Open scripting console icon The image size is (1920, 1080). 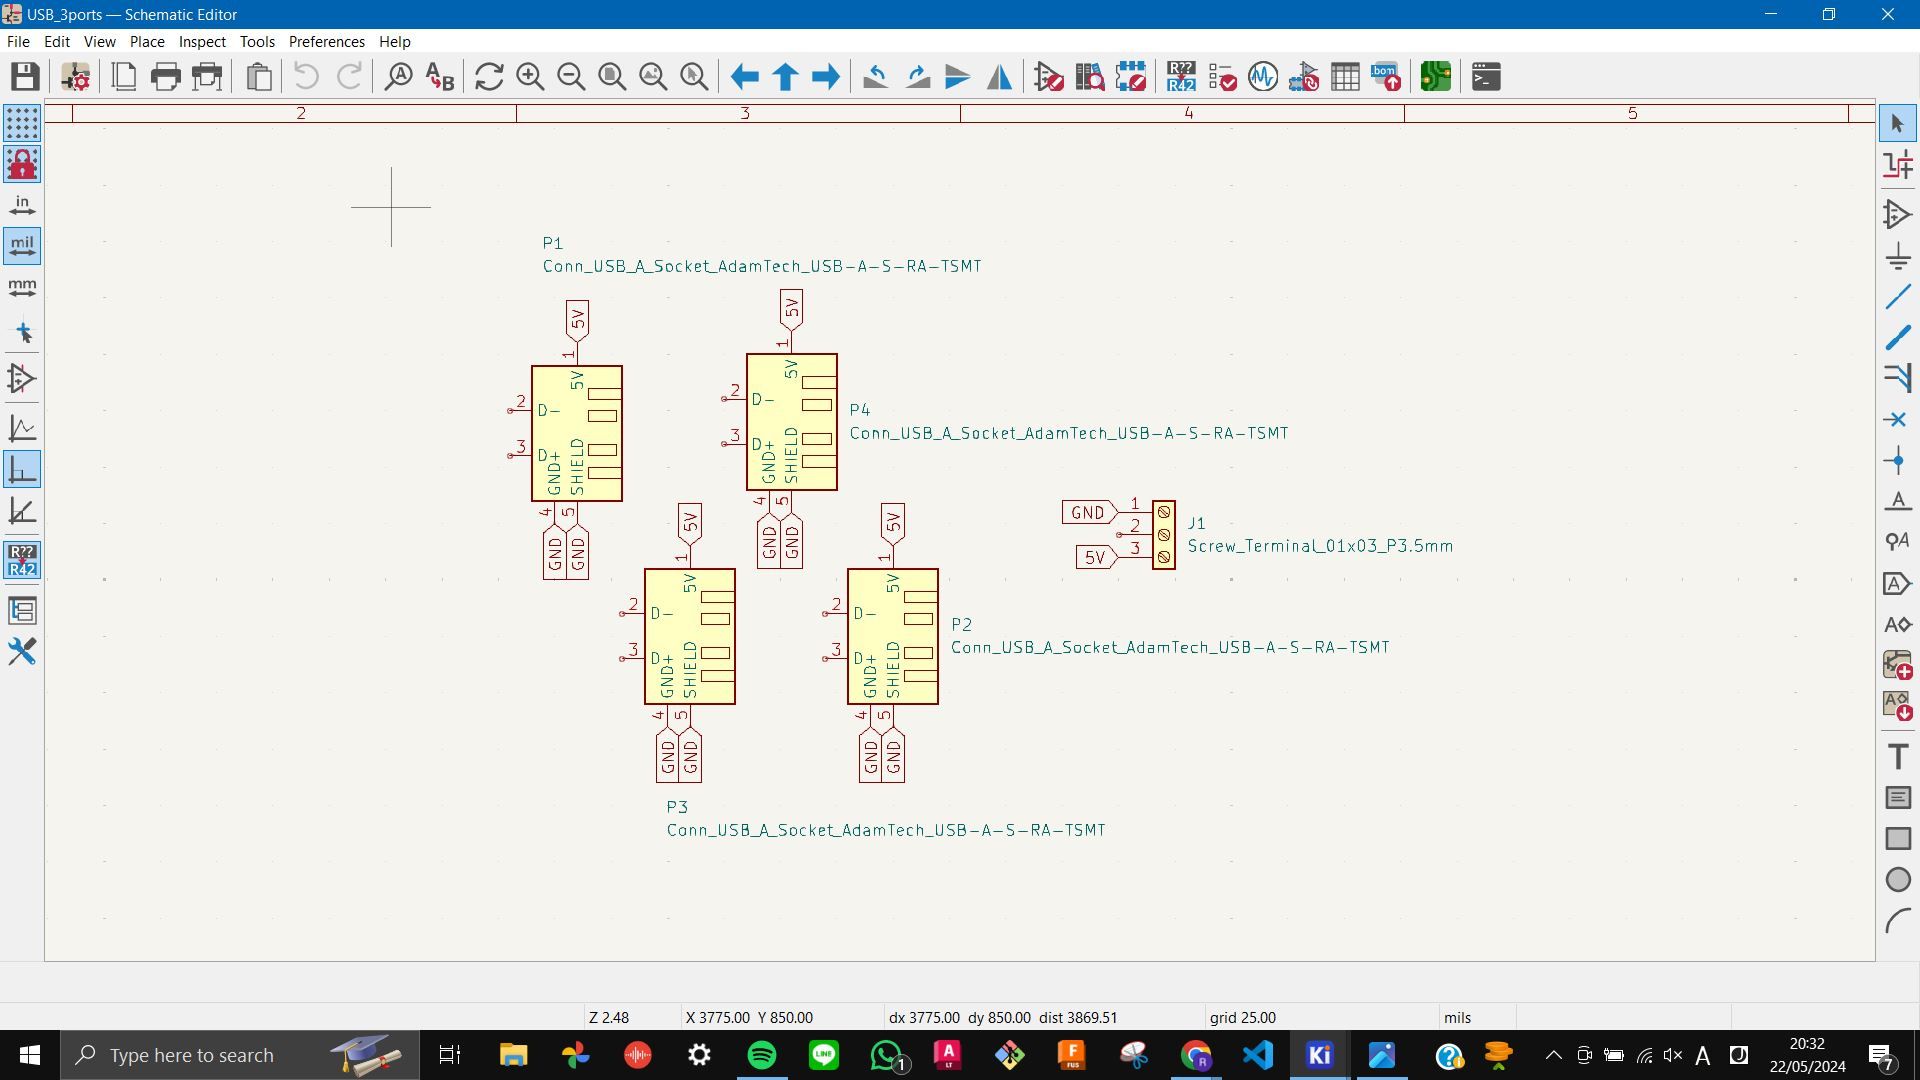1486,77
